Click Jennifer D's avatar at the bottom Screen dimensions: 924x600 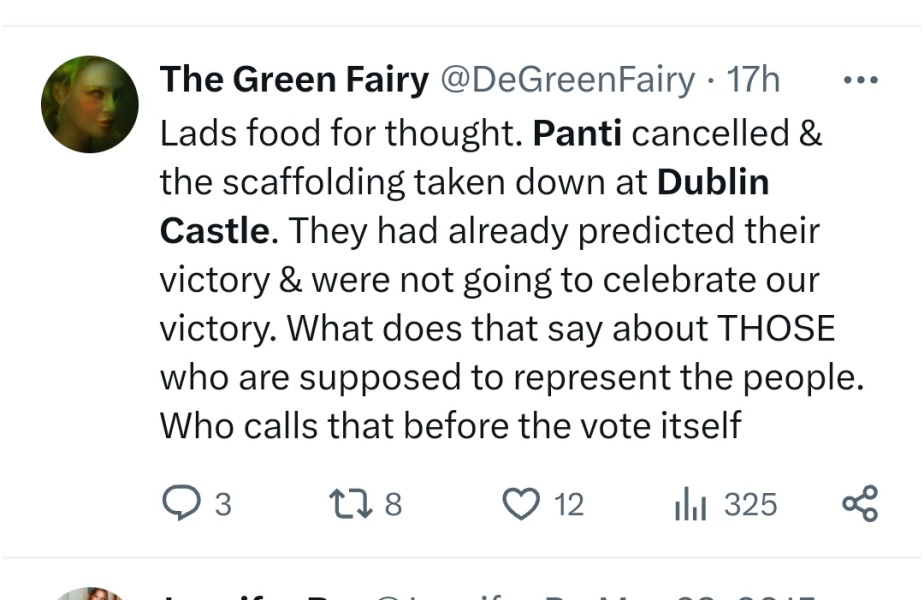tap(89, 592)
